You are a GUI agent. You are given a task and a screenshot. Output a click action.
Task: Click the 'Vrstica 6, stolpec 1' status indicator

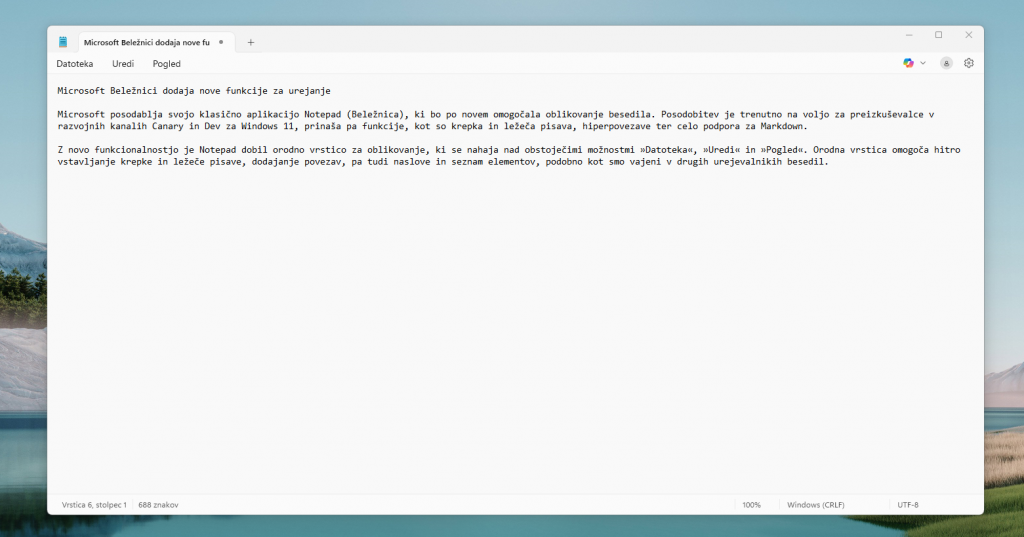[94, 505]
